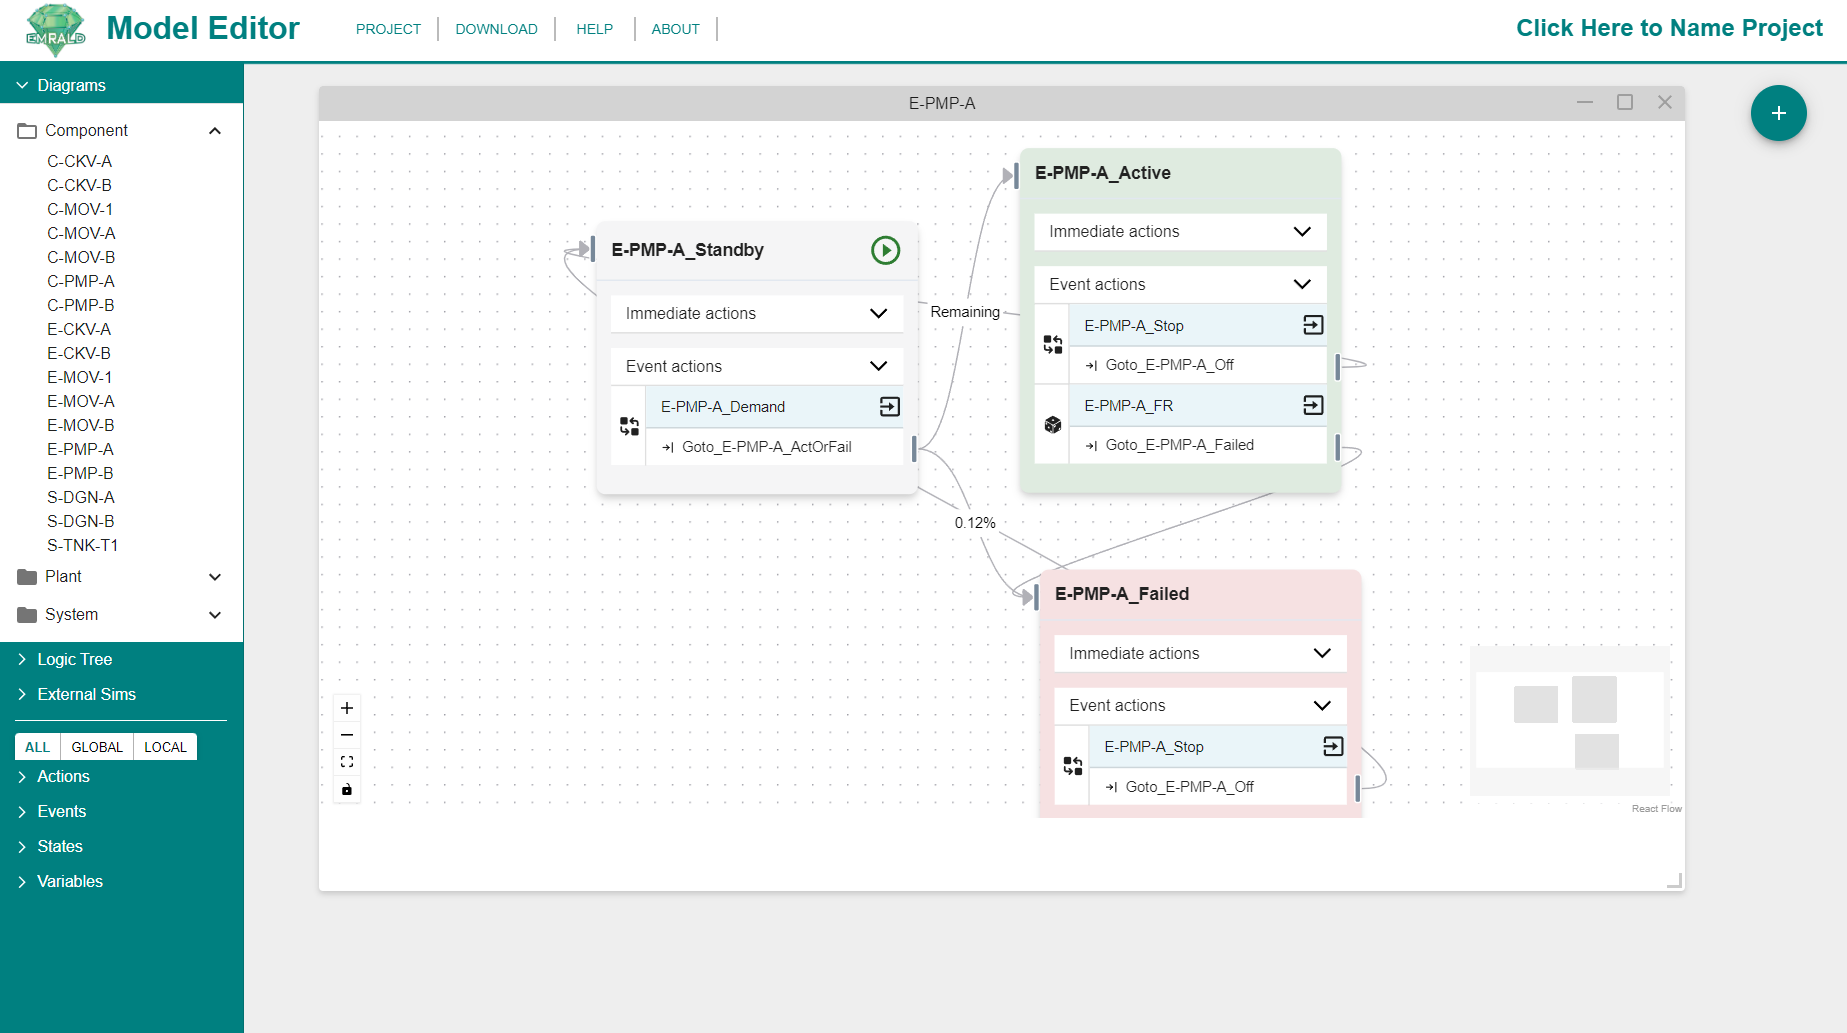Select the LOCAL filter tab
This screenshot has height=1033, width=1847.
(165, 747)
